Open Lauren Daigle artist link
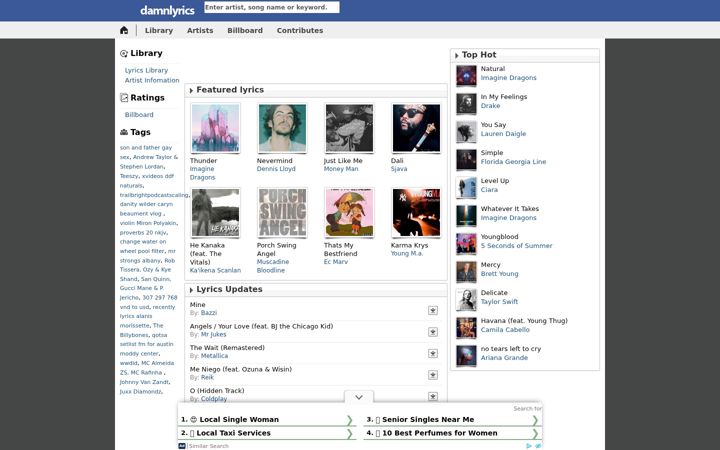 pos(503,134)
